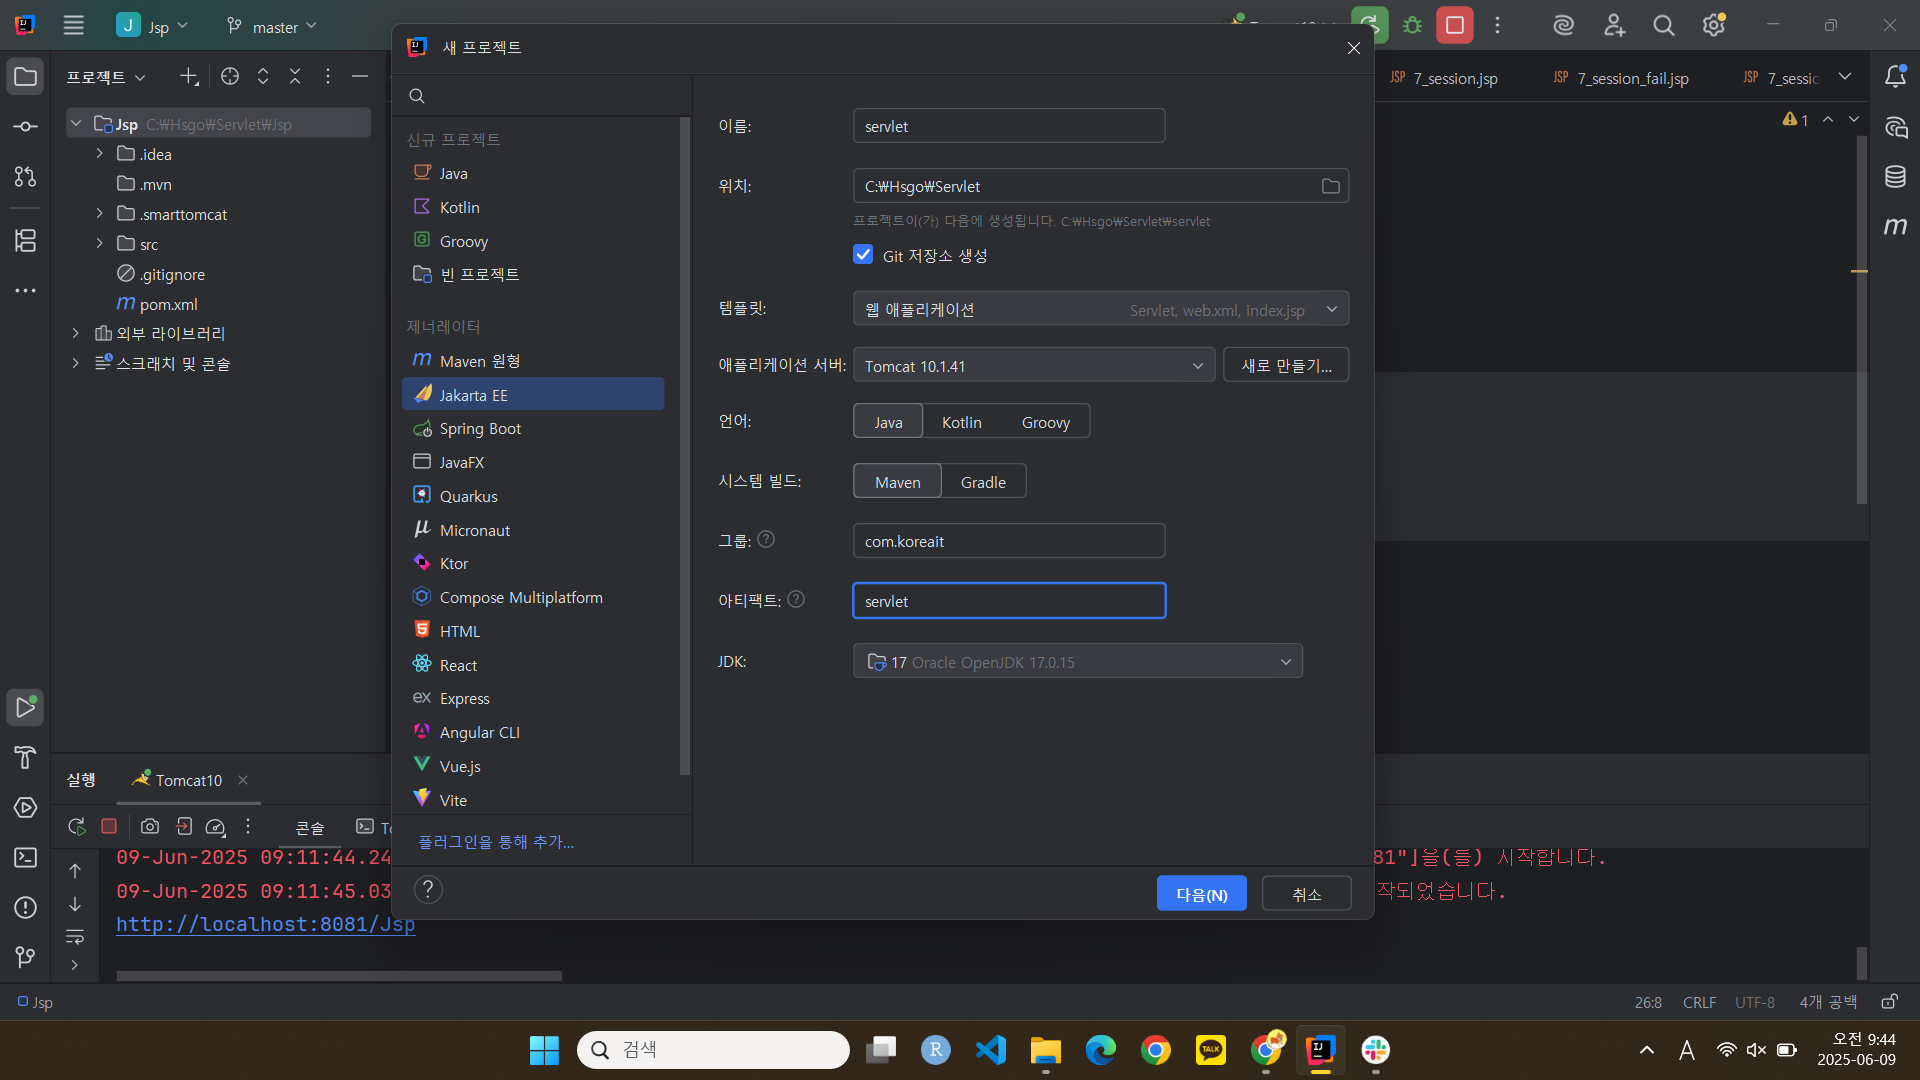Open the Notifications bell icon
The height and width of the screenshot is (1080, 1920).
tap(1895, 77)
